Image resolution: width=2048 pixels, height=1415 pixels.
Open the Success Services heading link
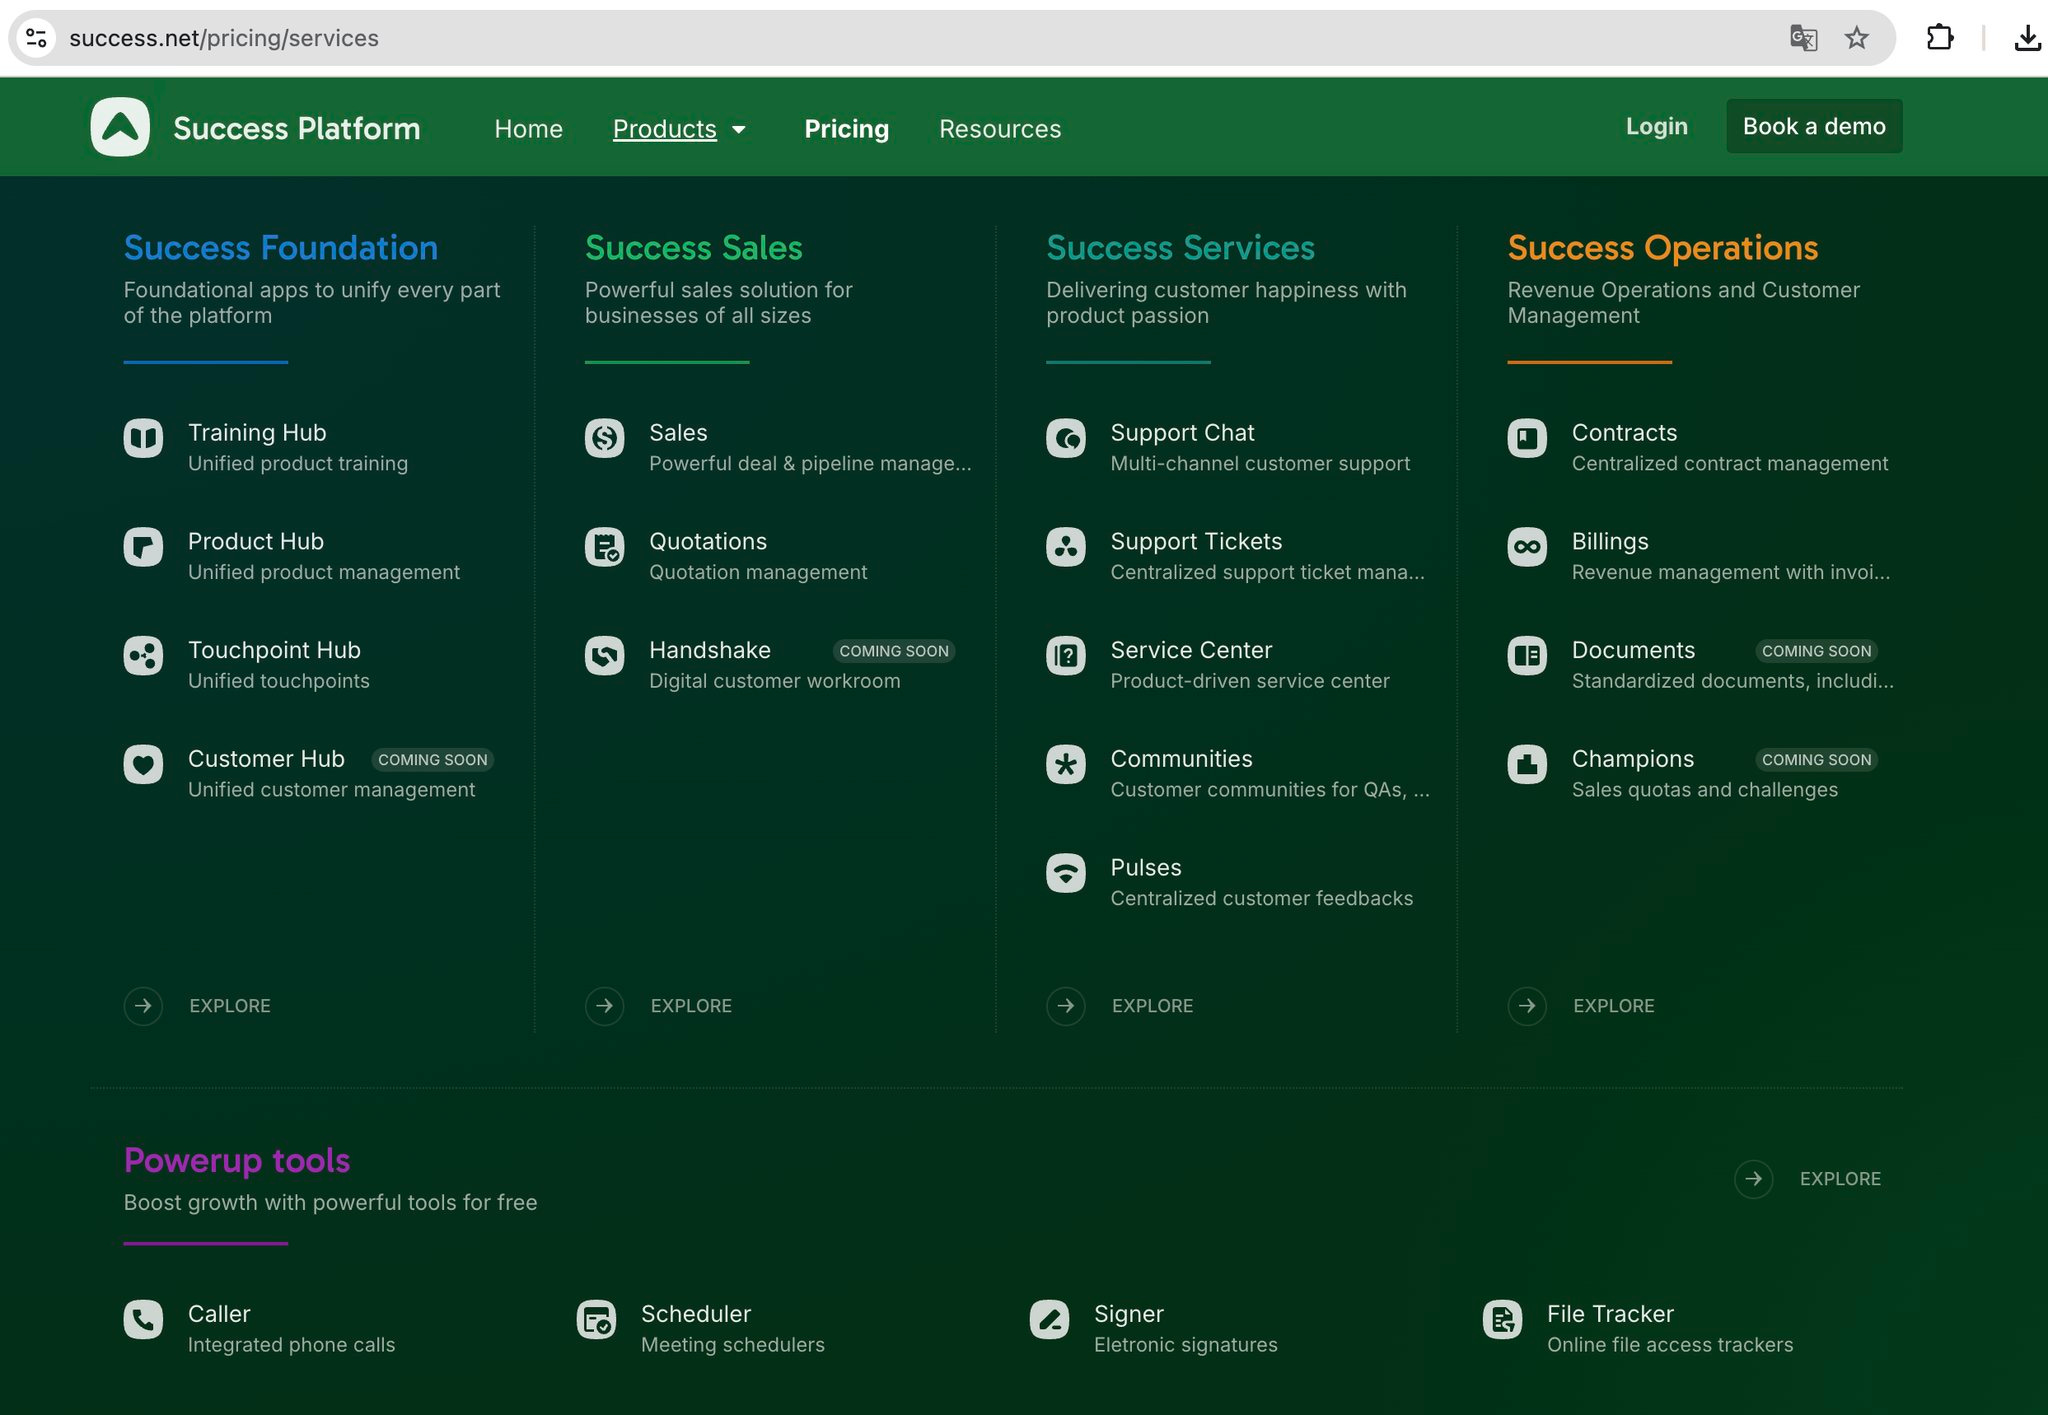click(x=1180, y=247)
